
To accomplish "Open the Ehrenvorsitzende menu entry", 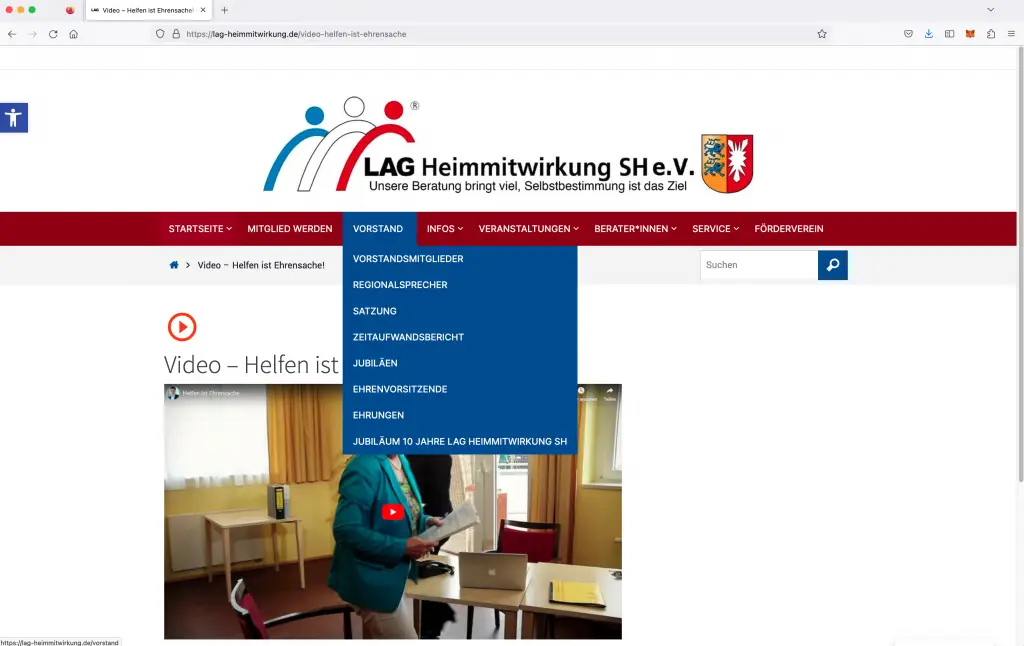I will coord(400,389).
